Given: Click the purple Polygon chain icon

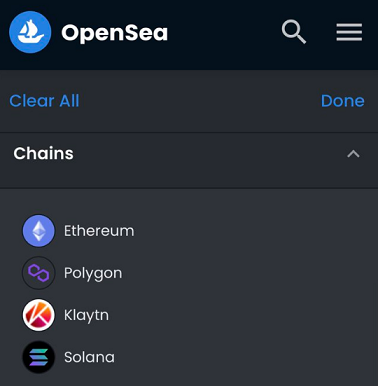Looking at the screenshot, I should pos(39,273).
